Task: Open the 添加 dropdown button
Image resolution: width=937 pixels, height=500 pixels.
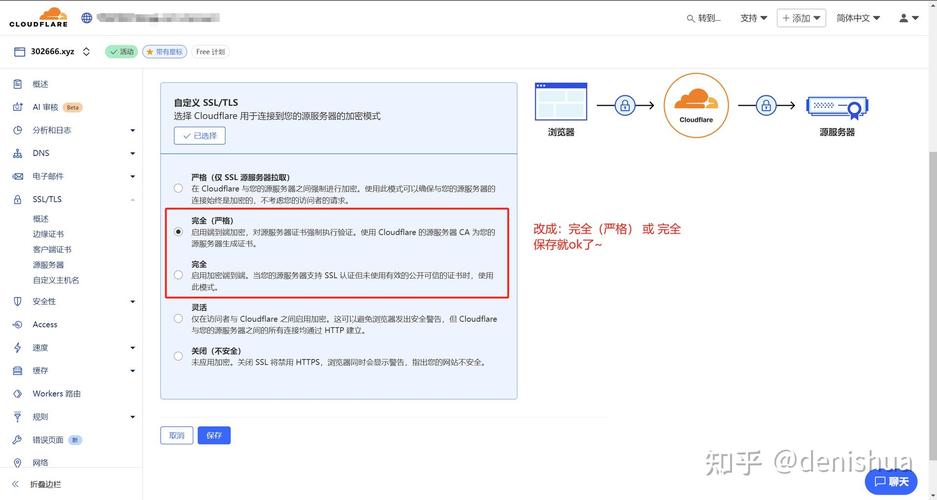Action: 801,19
